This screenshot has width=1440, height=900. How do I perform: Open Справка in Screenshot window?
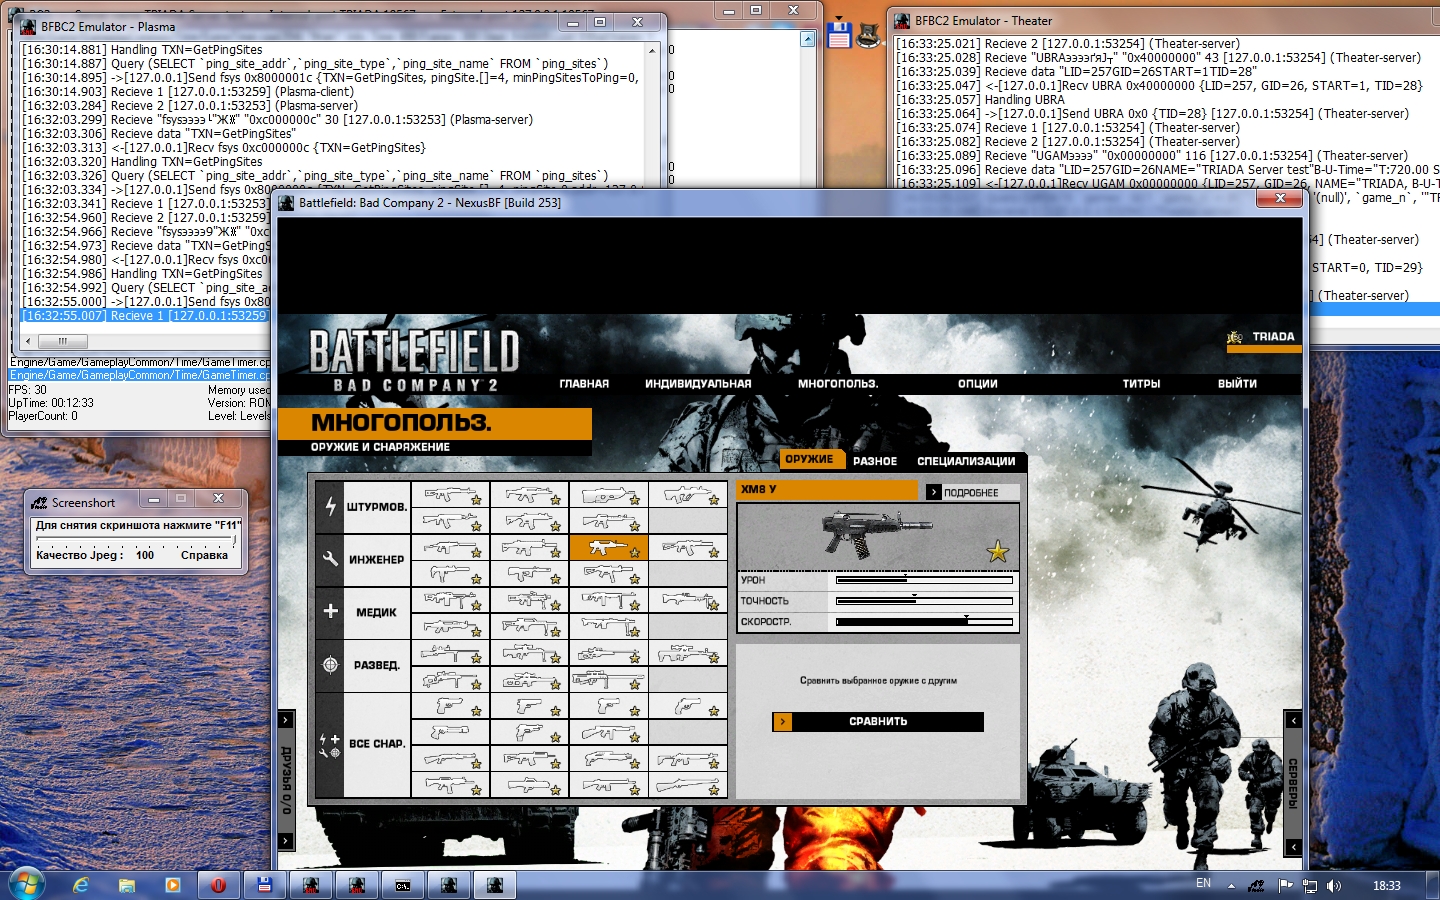(204, 555)
